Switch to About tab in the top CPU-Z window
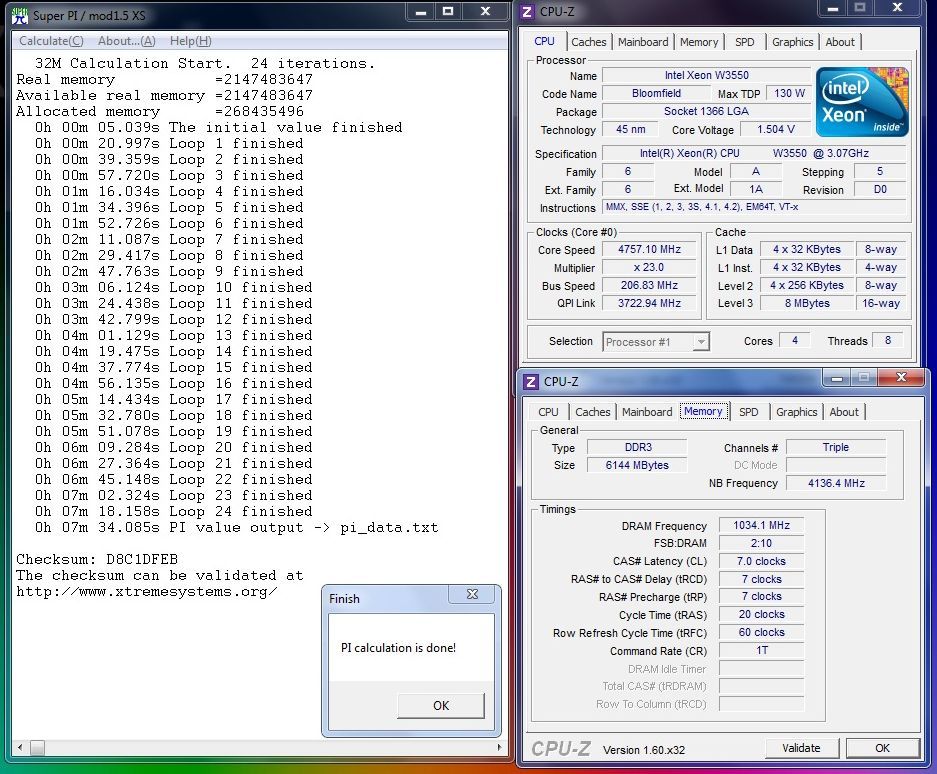This screenshot has width=937, height=774. coord(840,42)
